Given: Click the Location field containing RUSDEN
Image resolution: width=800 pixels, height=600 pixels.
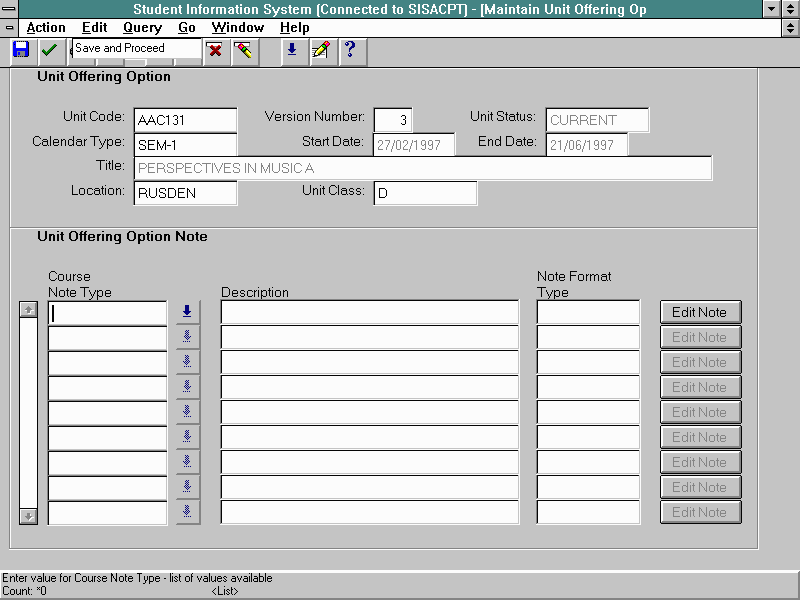Looking at the screenshot, I should (185, 193).
